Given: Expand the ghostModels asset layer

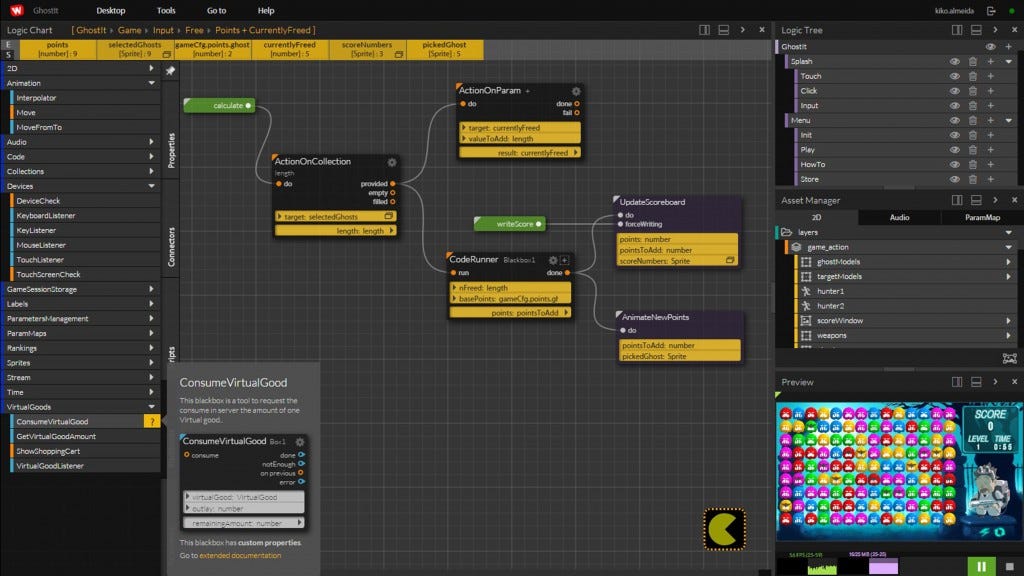Looking at the screenshot, I should (1008, 261).
